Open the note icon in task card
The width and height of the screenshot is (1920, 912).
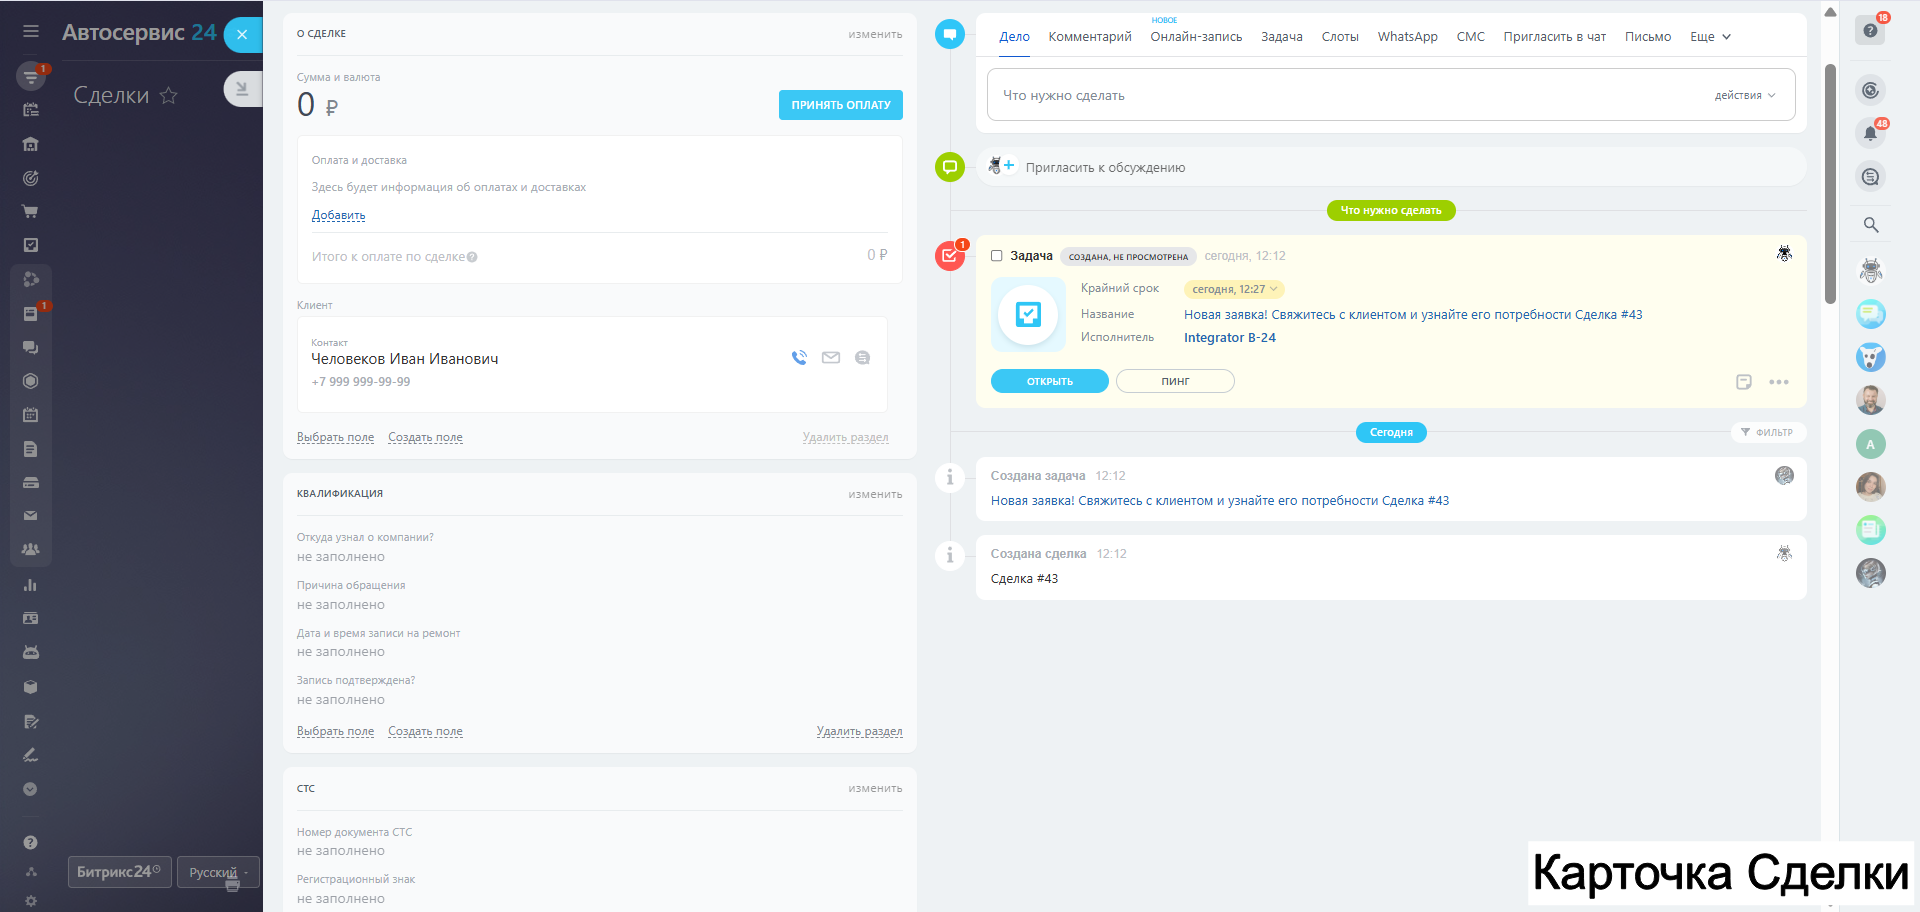pos(1744,382)
